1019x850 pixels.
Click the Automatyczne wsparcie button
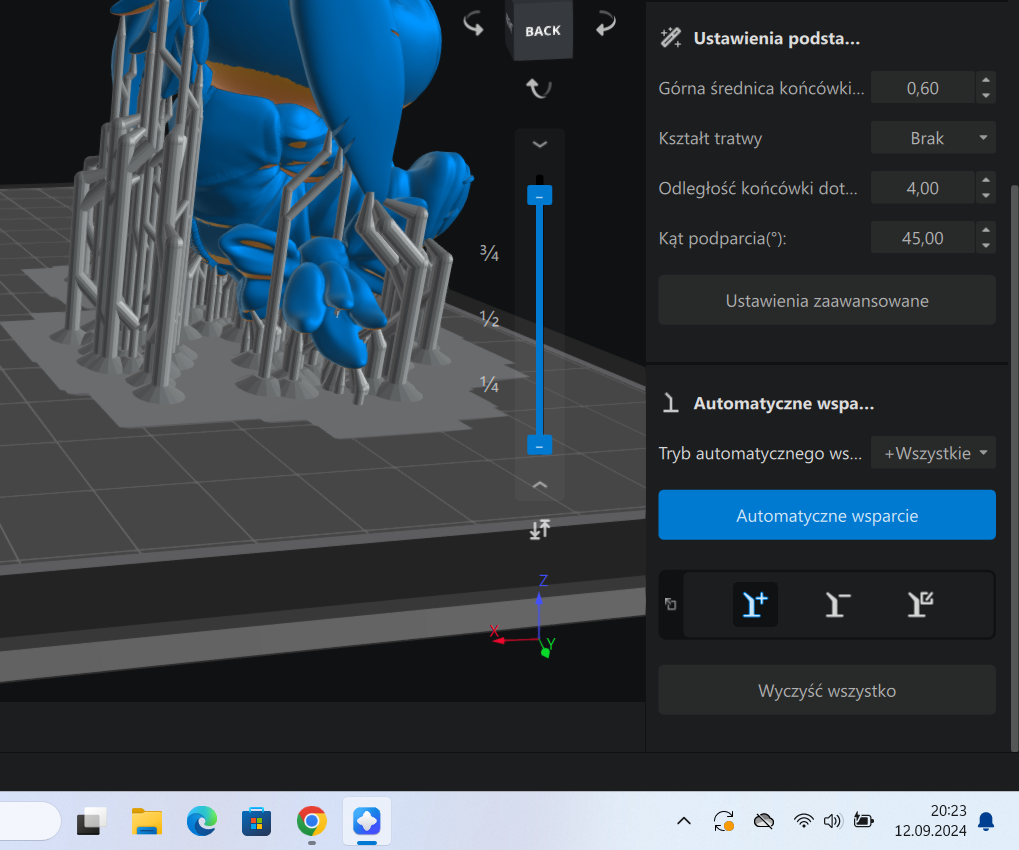pos(827,515)
